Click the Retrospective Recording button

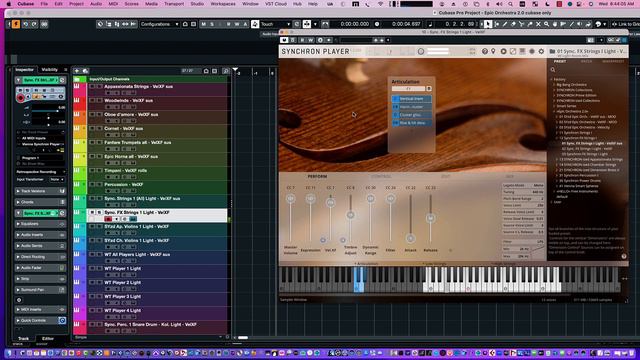point(40,172)
